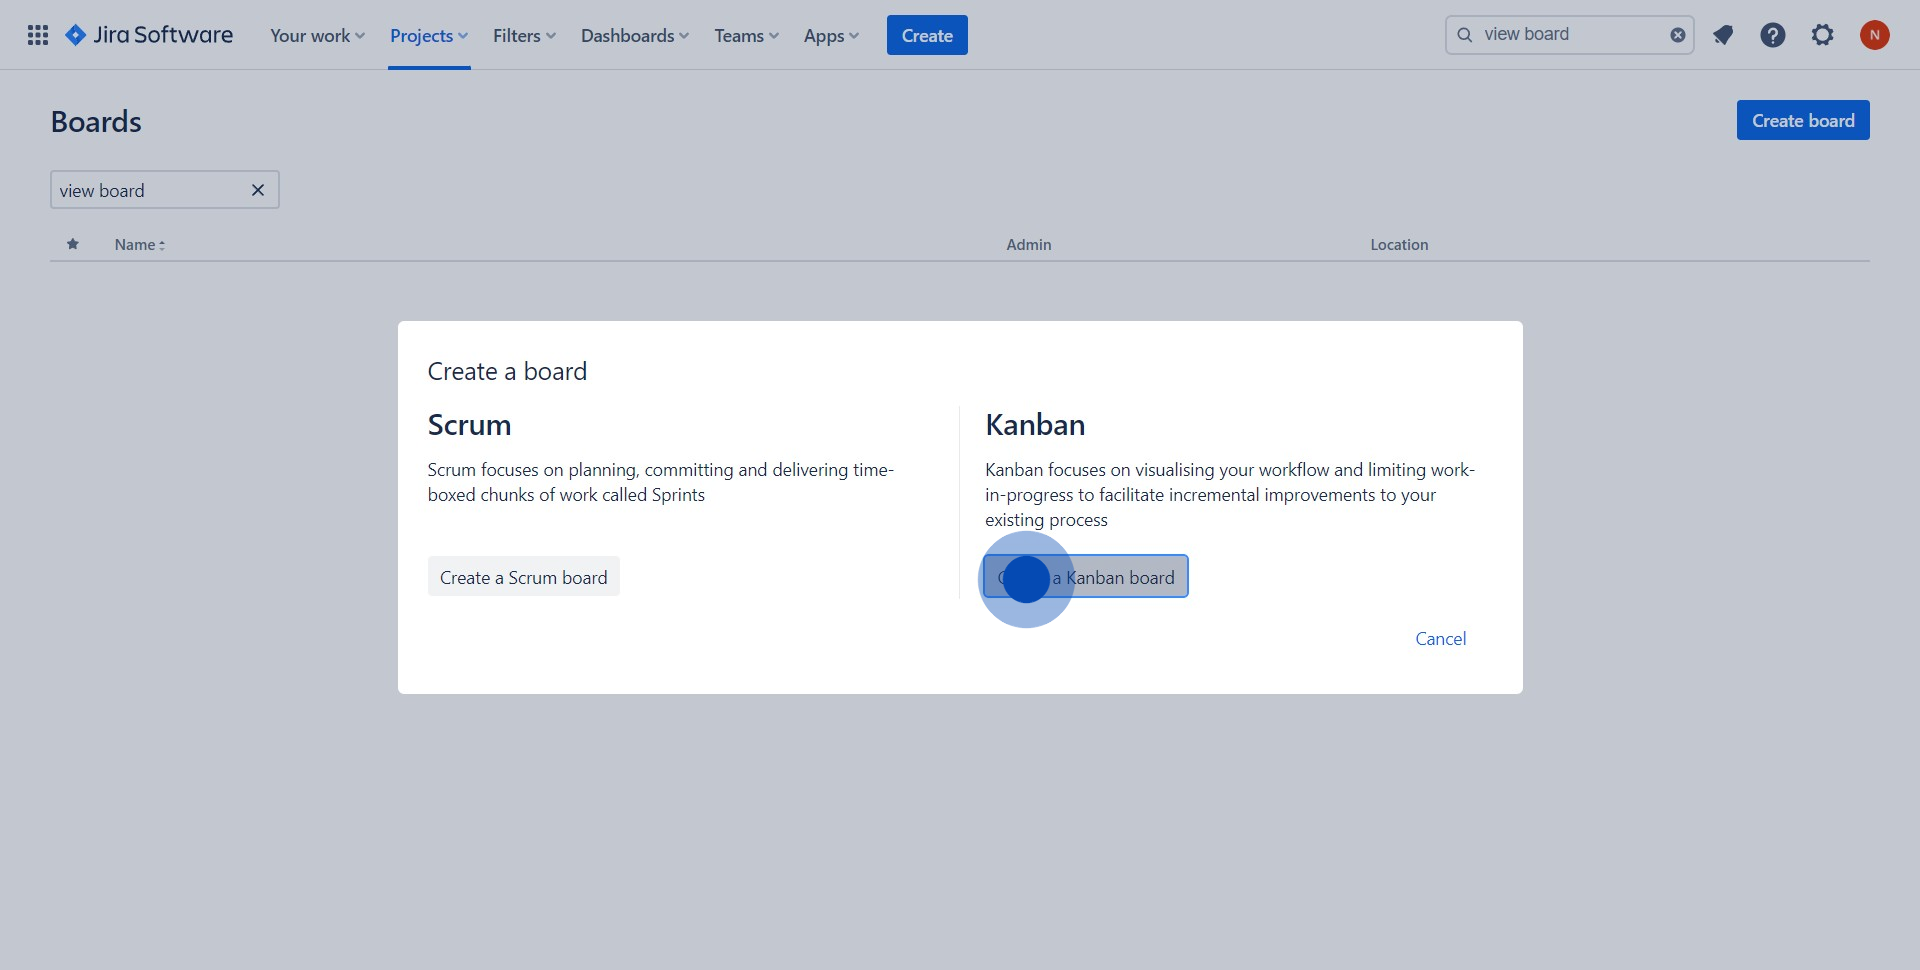This screenshot has height=970, width=1920.
Task: Open the notifications bell
Action: pyautogui.click(x=1723, y=34)
